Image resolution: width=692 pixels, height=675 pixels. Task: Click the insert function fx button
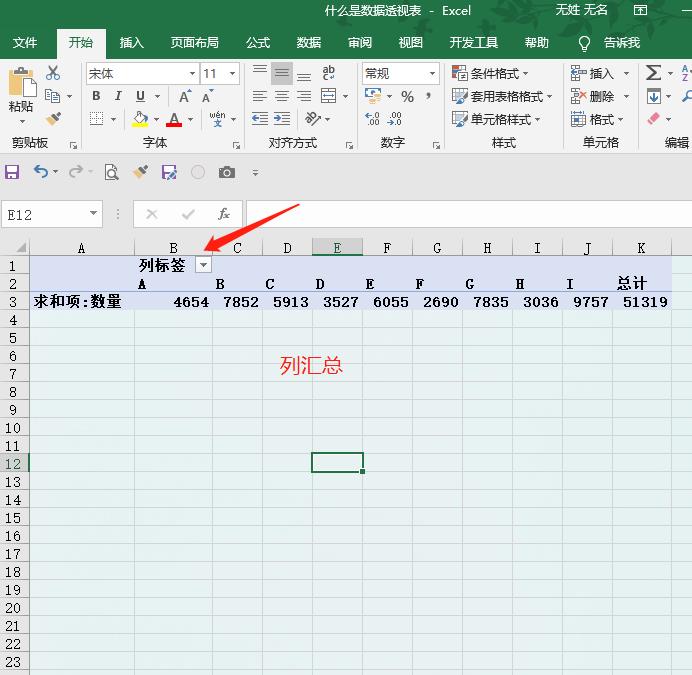224,215
